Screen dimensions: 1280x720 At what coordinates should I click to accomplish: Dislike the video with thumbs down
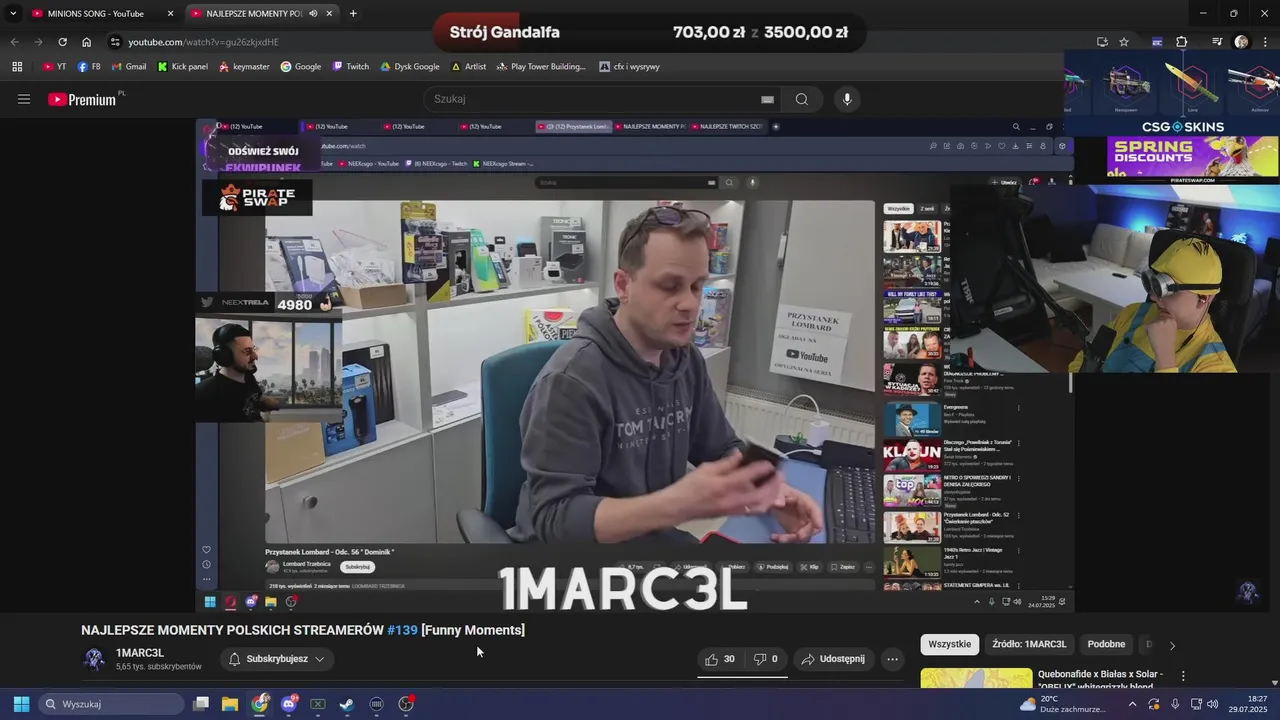(x=766, y=659)
